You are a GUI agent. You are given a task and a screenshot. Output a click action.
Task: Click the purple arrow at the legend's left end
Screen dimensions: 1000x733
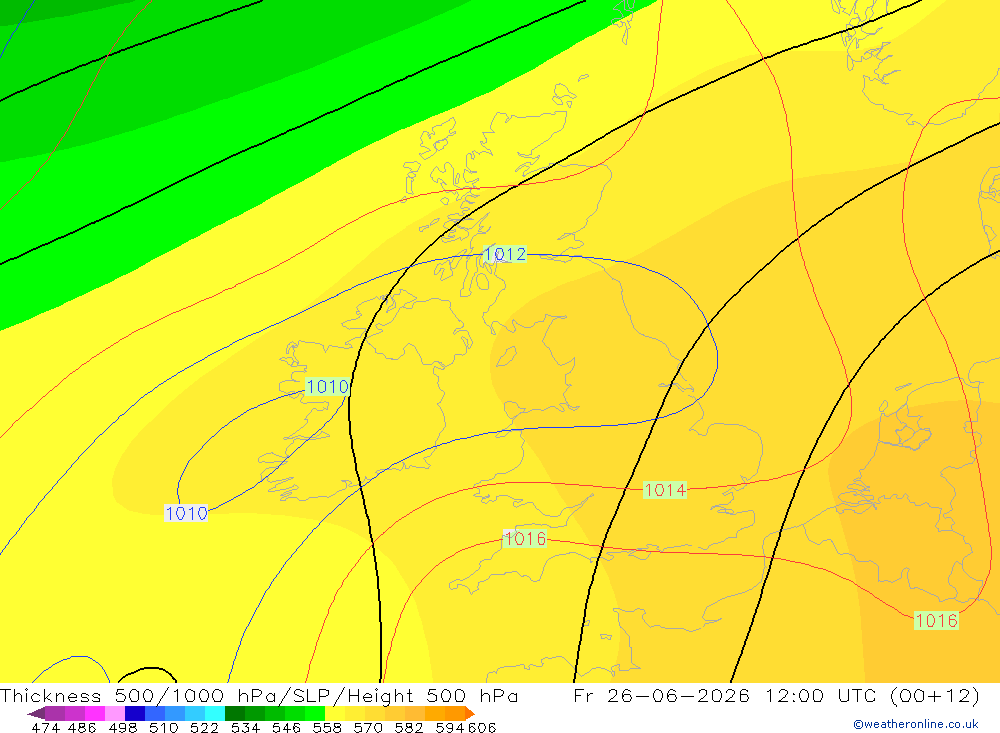(36, 713)
